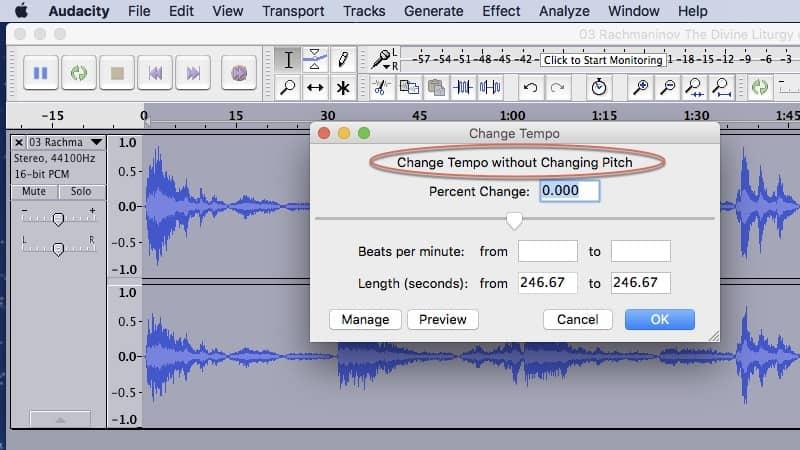The width and height of the screenshot is (800, 450).
Task: Click the Pause transport button
Action: point(40,73)
